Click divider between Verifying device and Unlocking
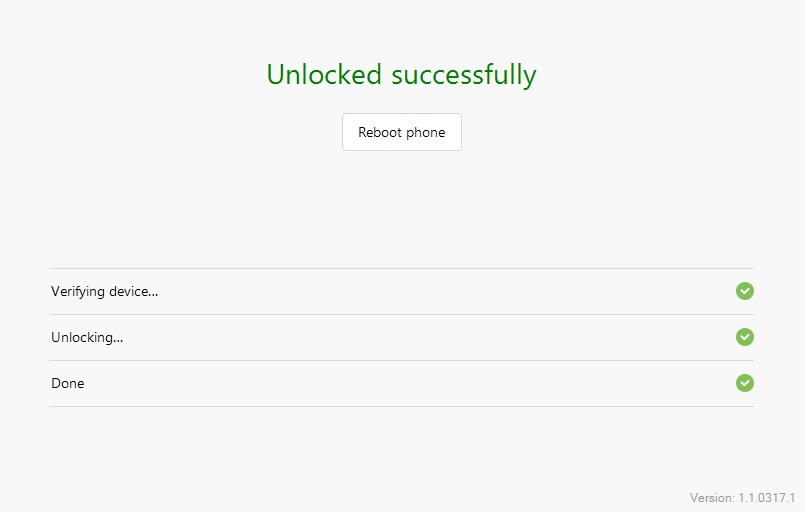The width and height of the screenshot is (805, 512). coord(401,314)
